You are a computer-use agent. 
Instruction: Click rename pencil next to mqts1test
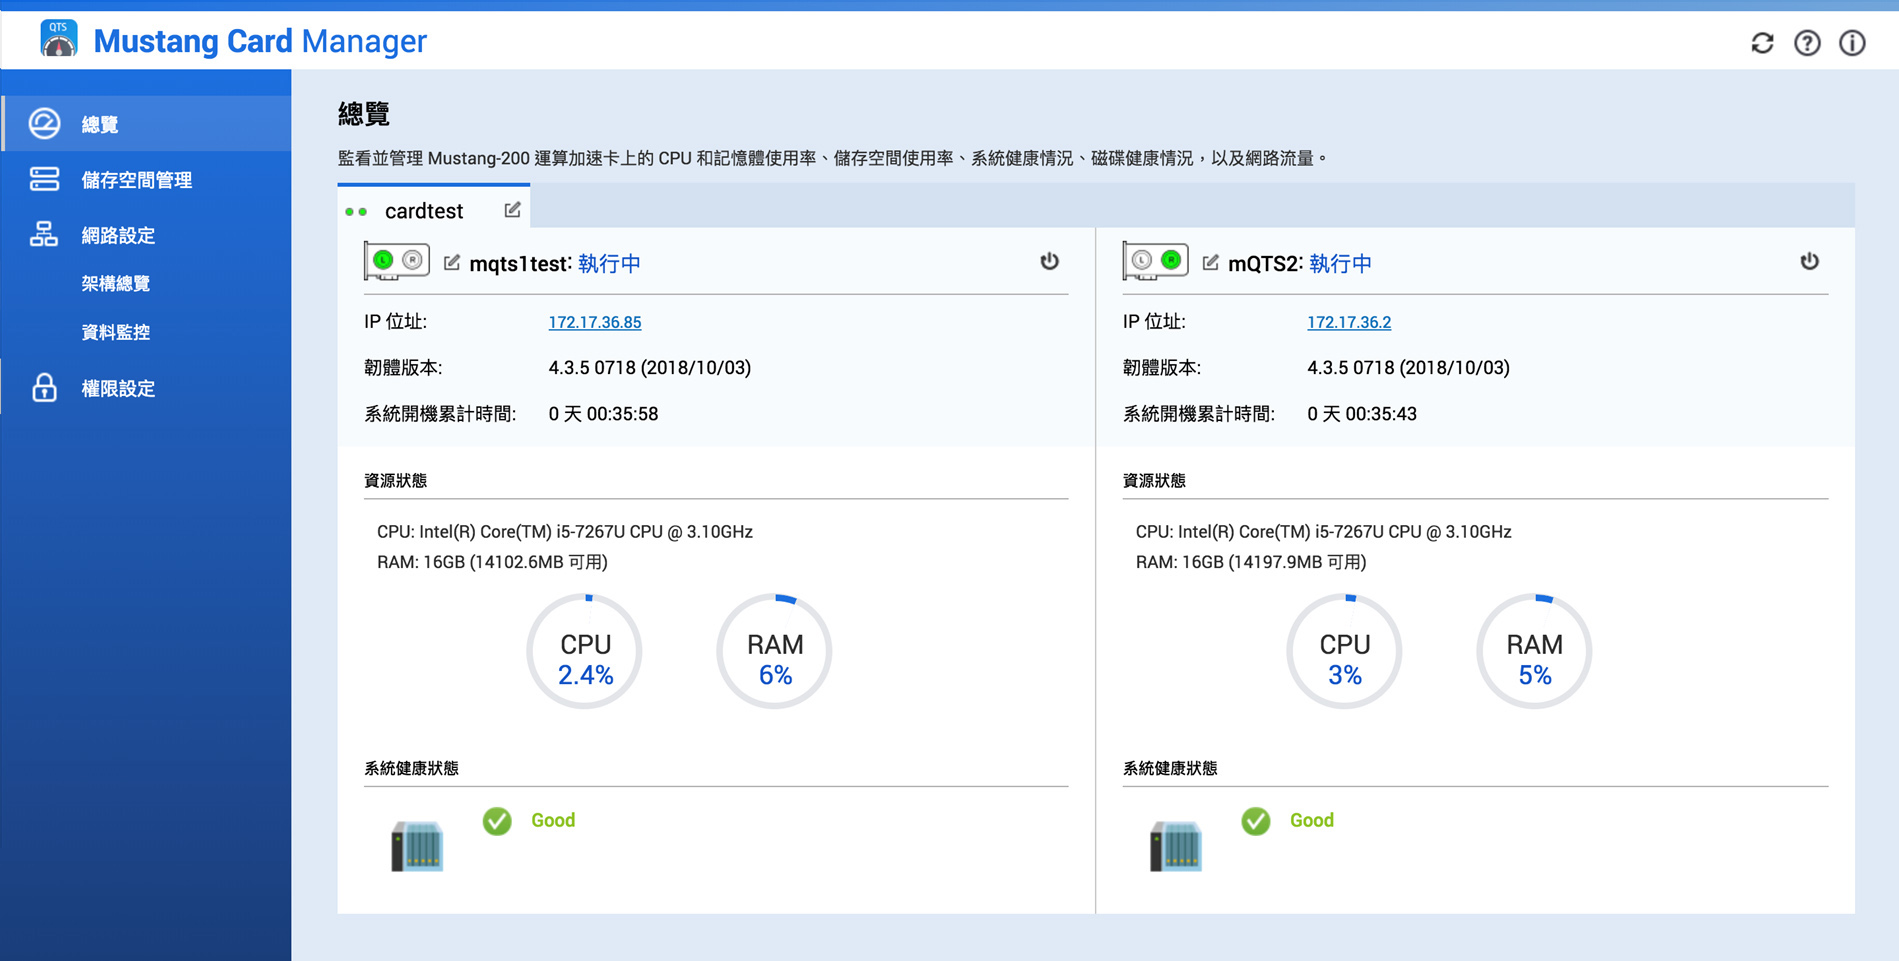tap(452, 263)
